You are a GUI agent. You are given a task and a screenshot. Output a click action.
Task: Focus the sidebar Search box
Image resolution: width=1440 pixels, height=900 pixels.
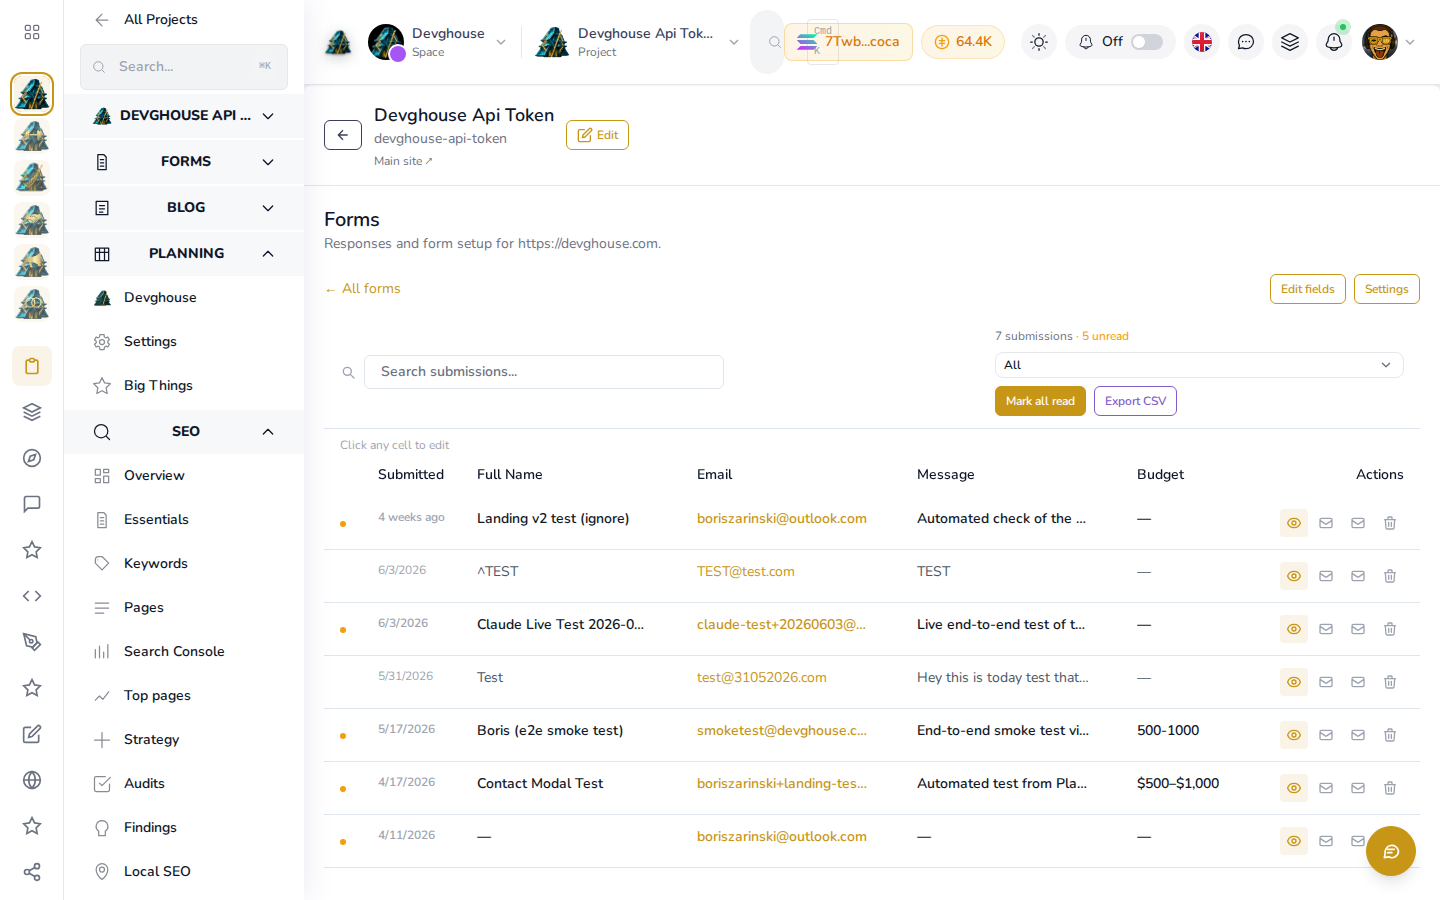pos(184,67)
